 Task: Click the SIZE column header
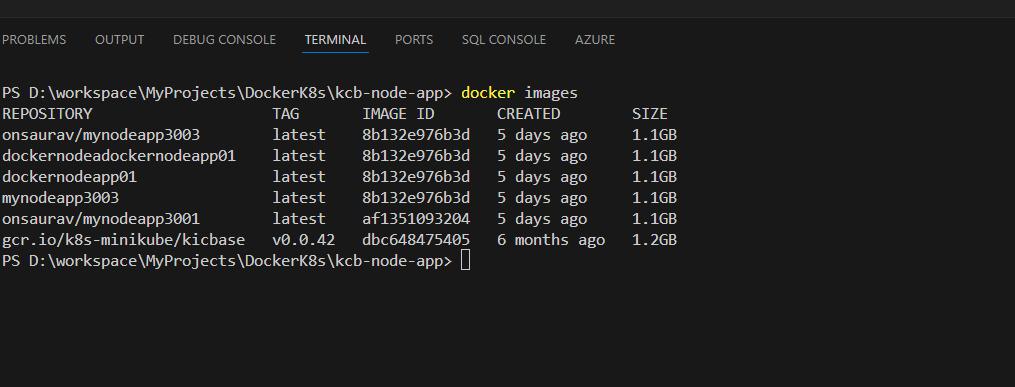[x=649, y=114]
